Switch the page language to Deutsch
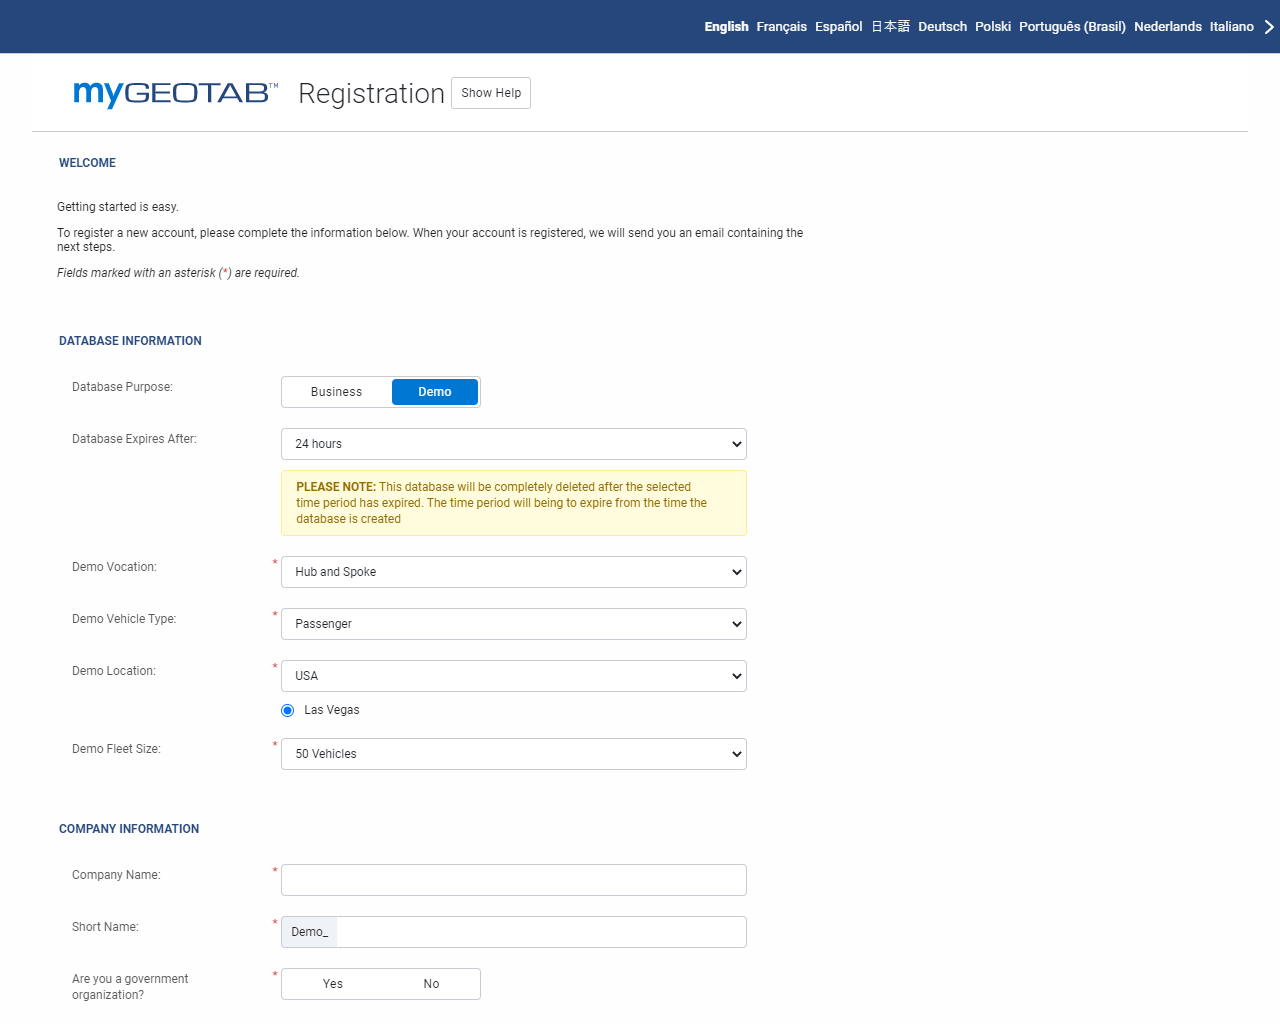The height and width of the screenshot is (1024, 1280). pos(942,26)
